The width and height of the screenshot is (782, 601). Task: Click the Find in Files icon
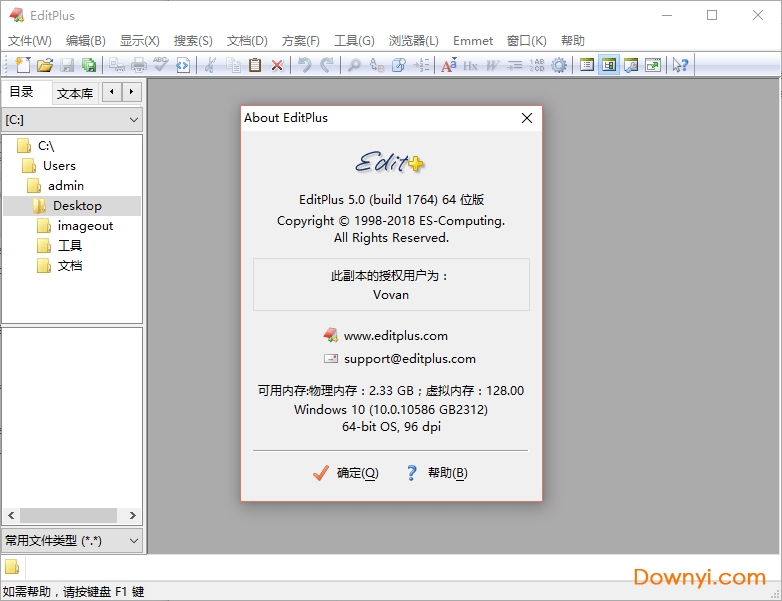[x=398, y=65]
